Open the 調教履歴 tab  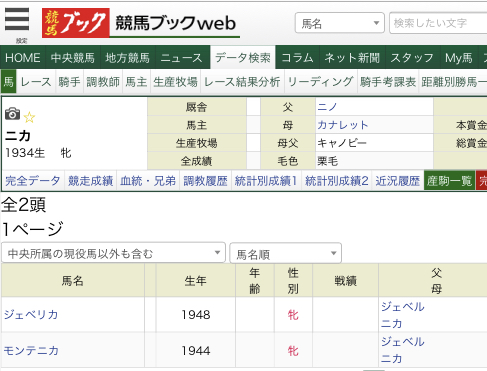coord(205,181)
